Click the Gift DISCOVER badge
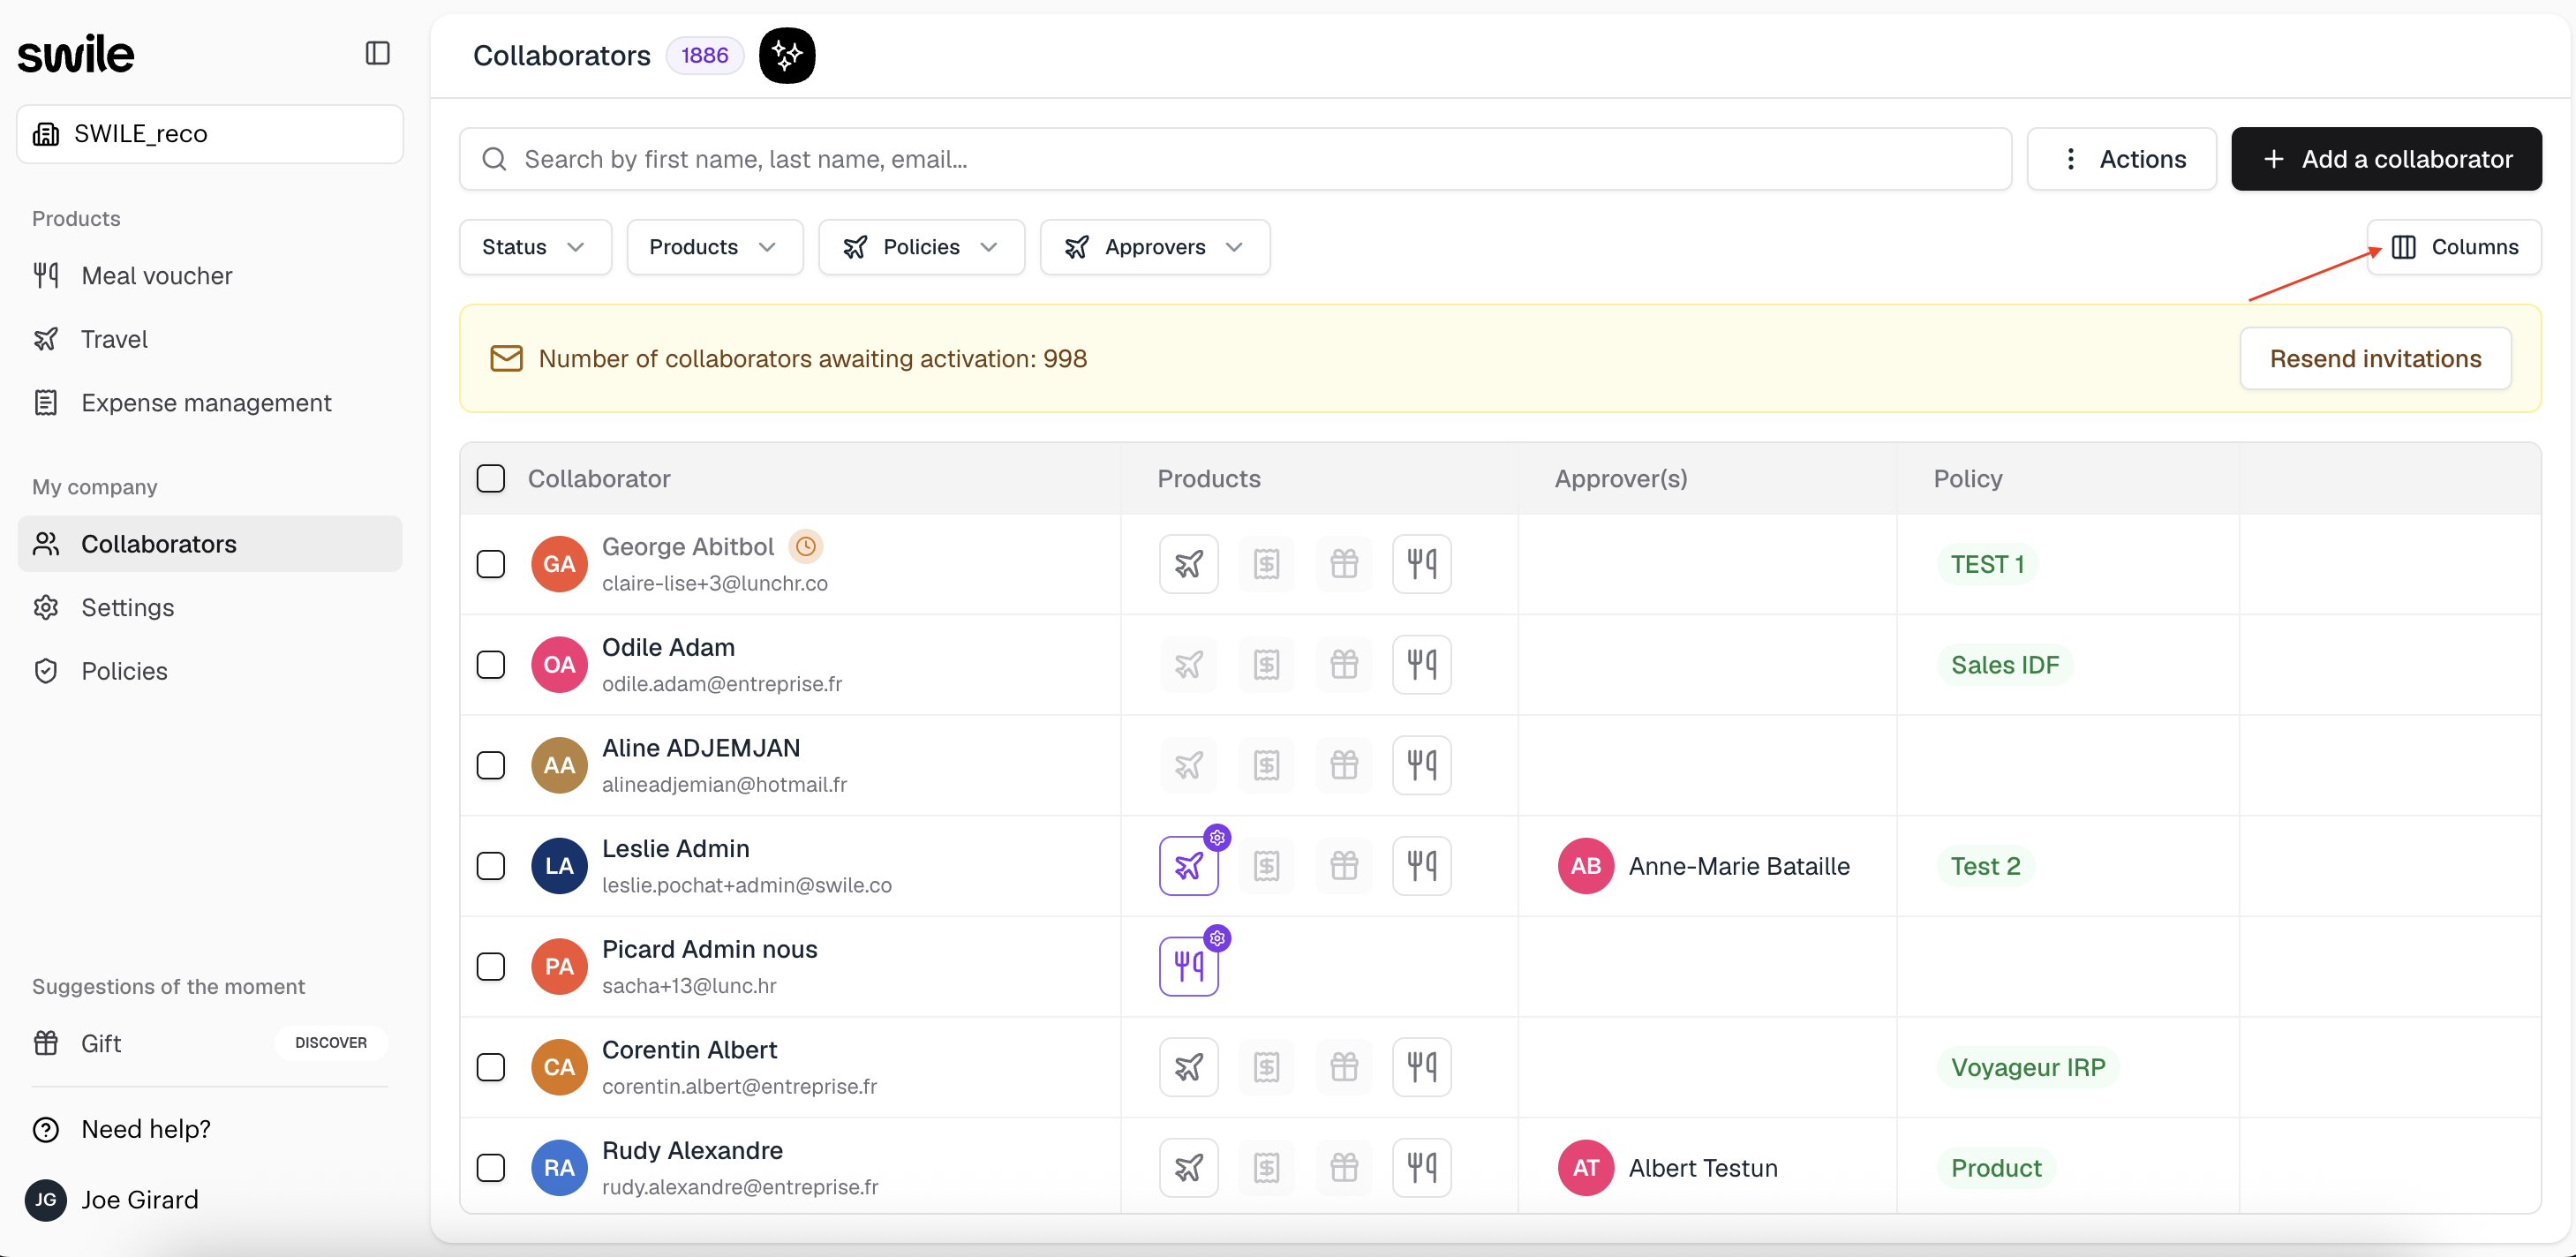2576x1257 pixels. click(331, 1042)
